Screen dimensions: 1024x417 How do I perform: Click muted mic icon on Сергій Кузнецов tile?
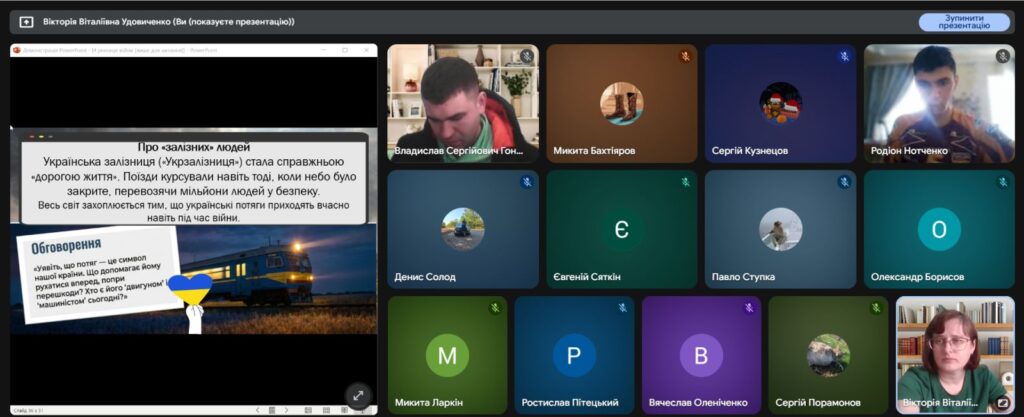click(x=844, y=57)
